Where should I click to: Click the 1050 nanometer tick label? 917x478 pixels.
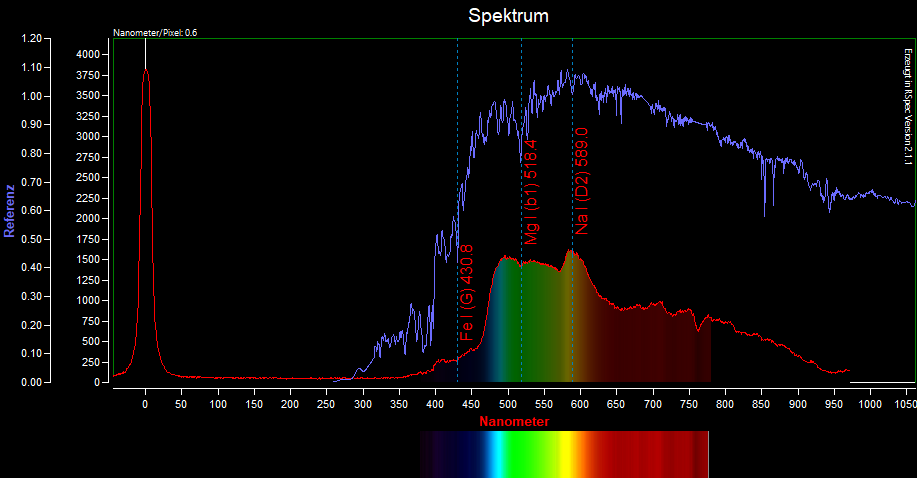point(906,404)
